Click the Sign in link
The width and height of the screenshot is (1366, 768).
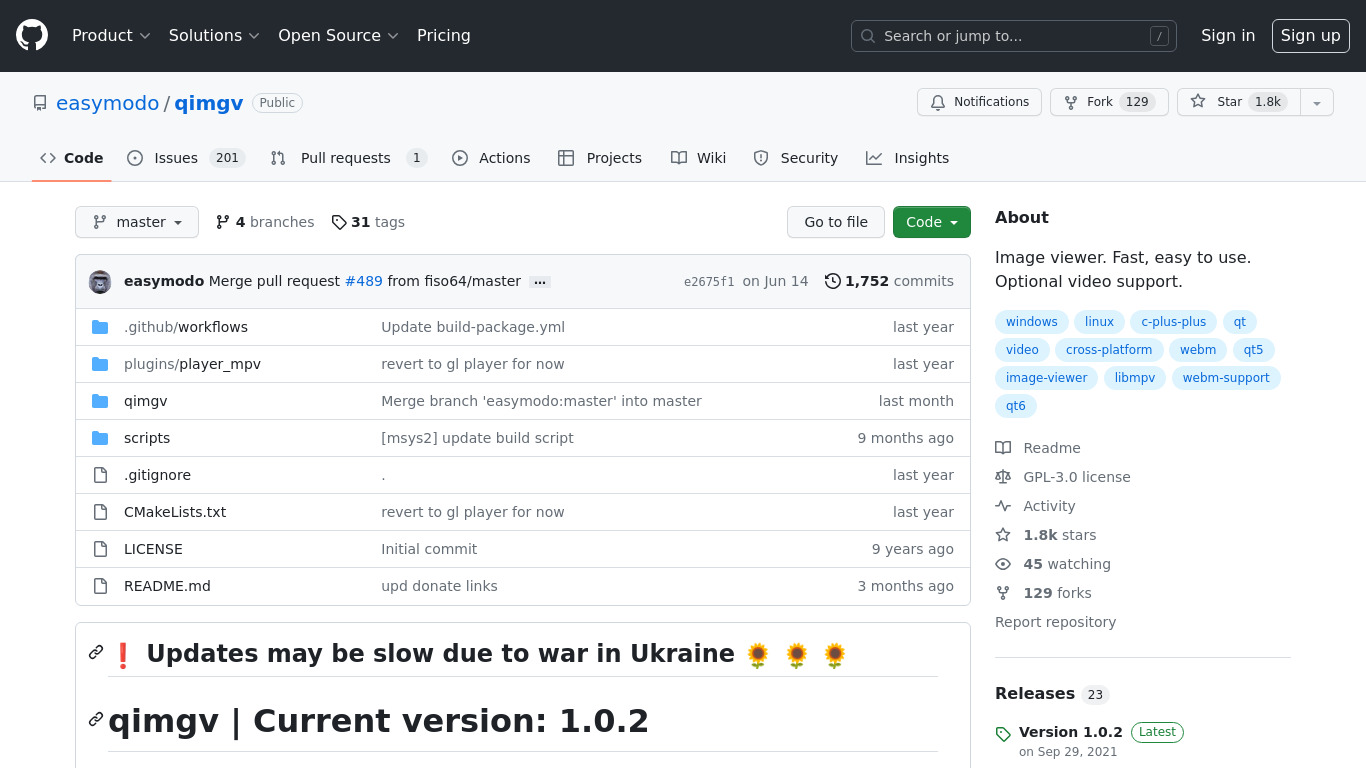click(1228, 35)
